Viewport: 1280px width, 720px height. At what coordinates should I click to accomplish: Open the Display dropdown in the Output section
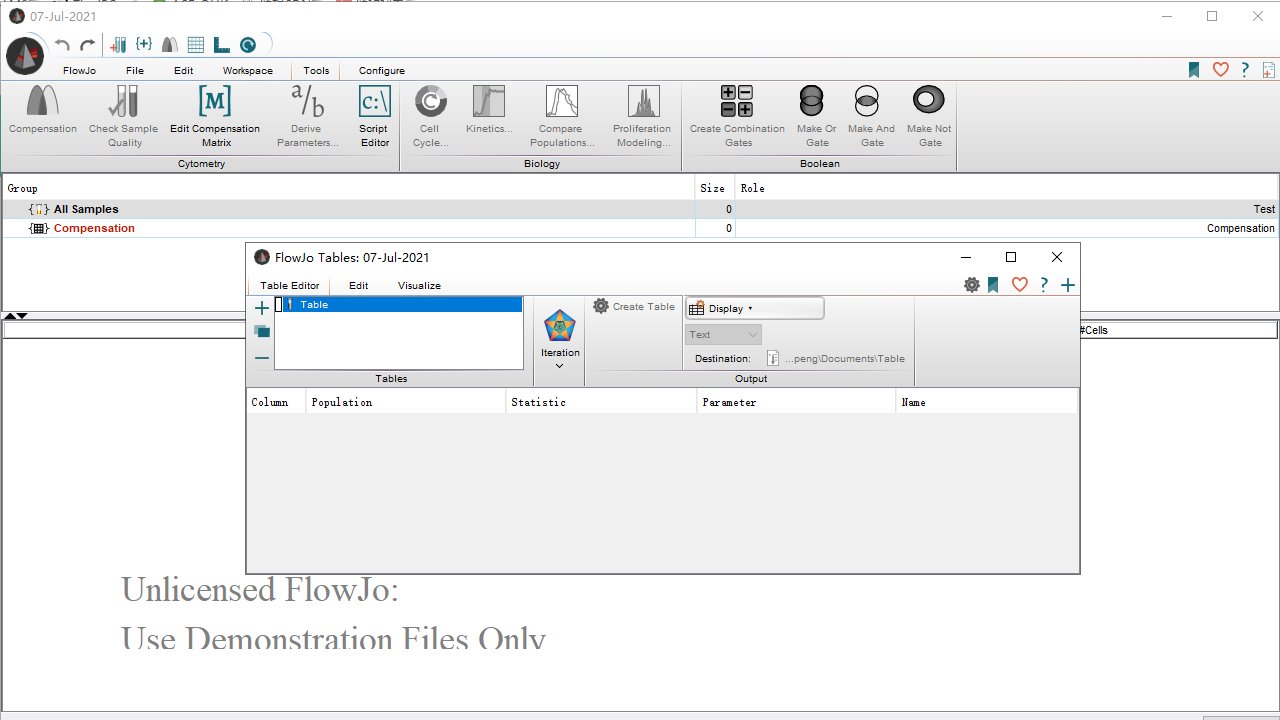[x=754, y=307]
